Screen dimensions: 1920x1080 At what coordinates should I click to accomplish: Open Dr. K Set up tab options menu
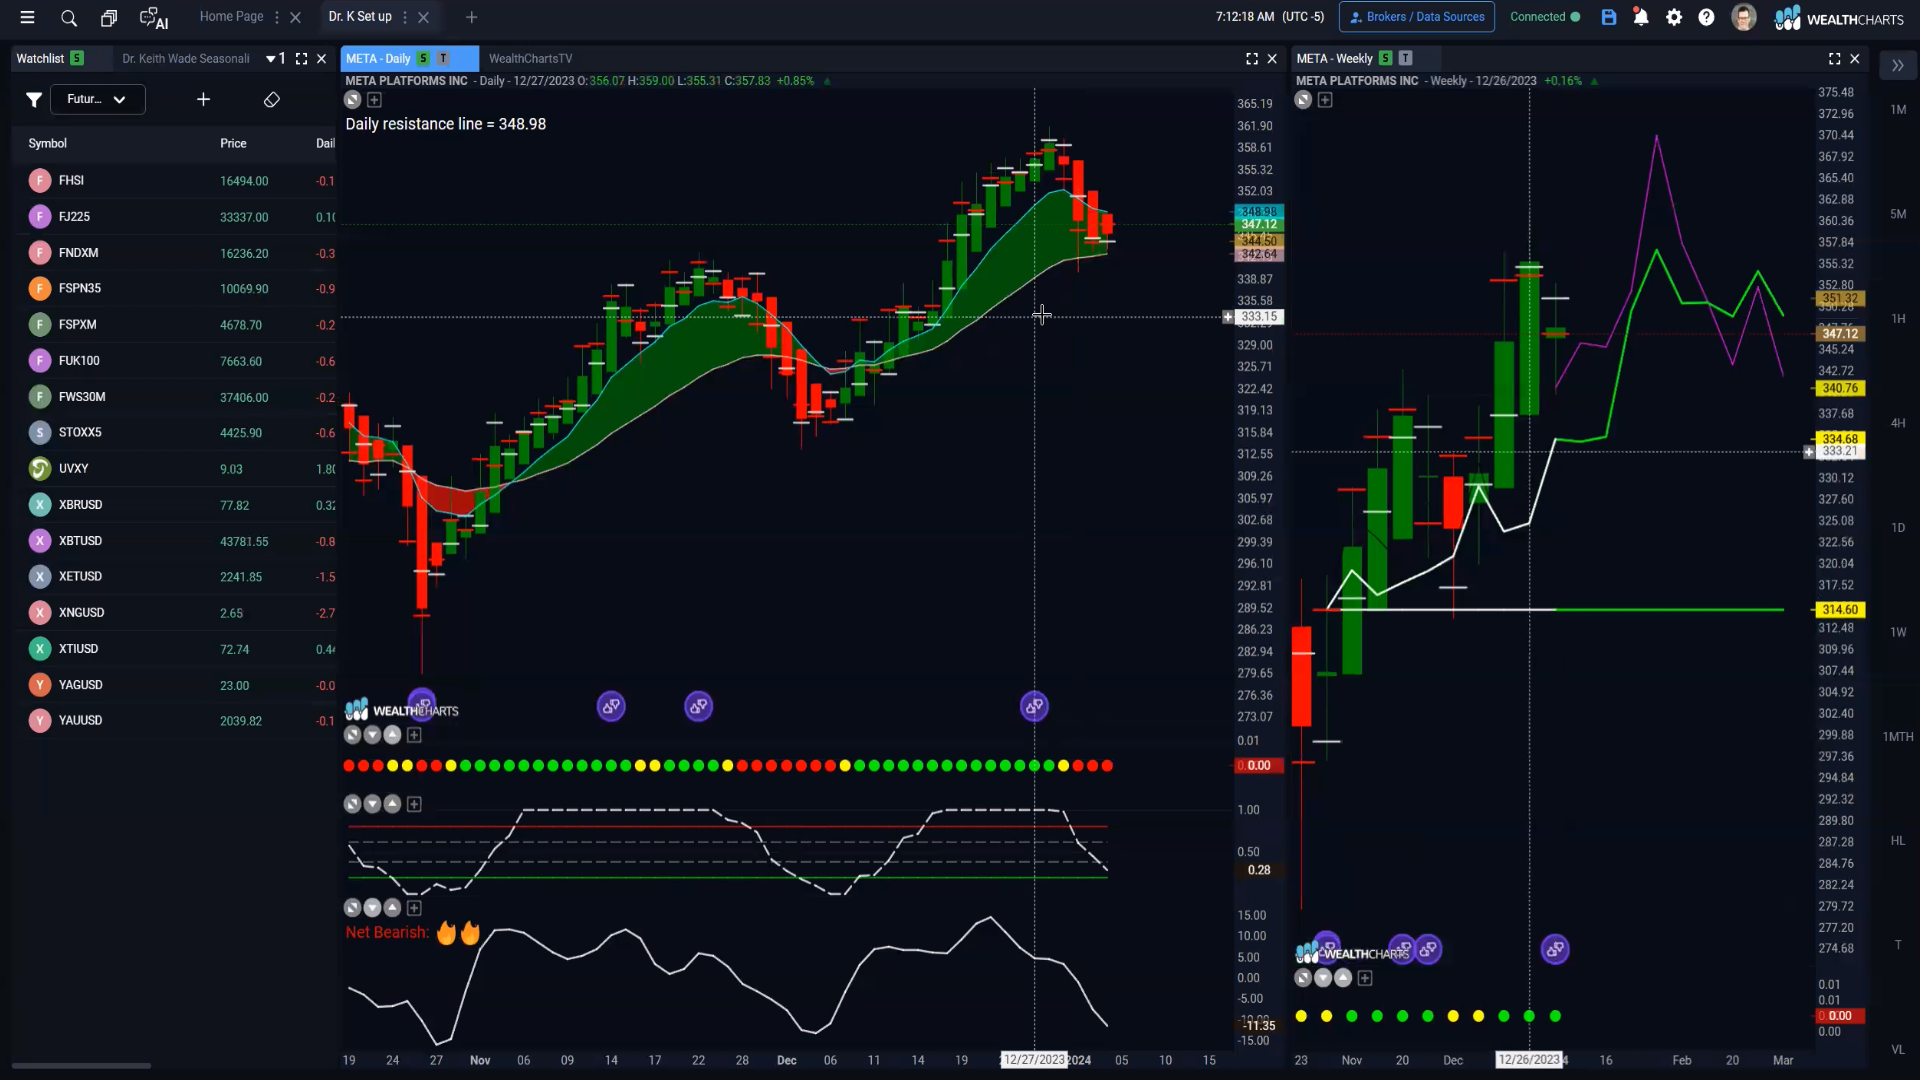(405, 17)
